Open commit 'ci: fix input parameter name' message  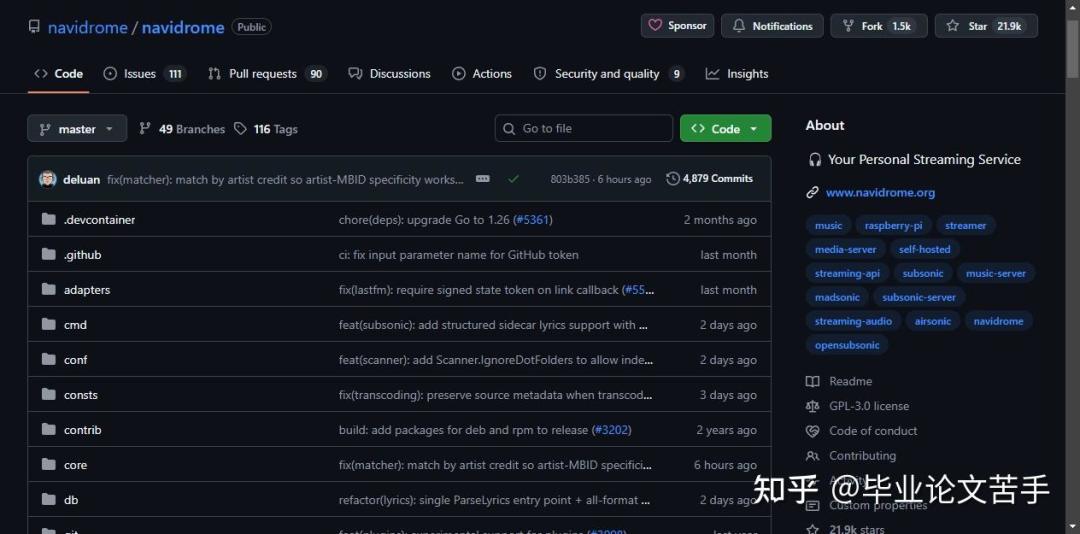(459, 255)
